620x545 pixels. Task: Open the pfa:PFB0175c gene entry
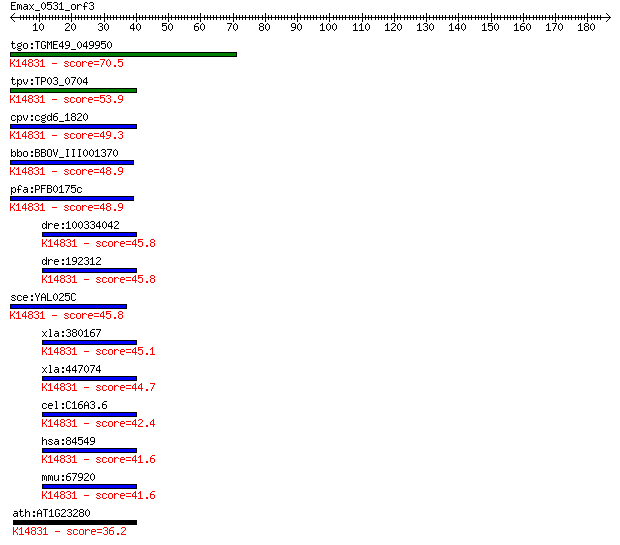click(x=46, y=189)
